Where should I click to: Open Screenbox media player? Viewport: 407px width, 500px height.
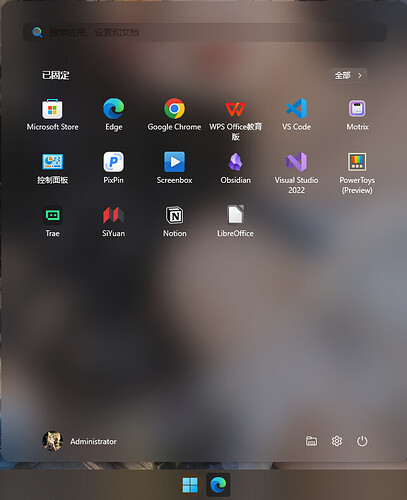point(174,168)
